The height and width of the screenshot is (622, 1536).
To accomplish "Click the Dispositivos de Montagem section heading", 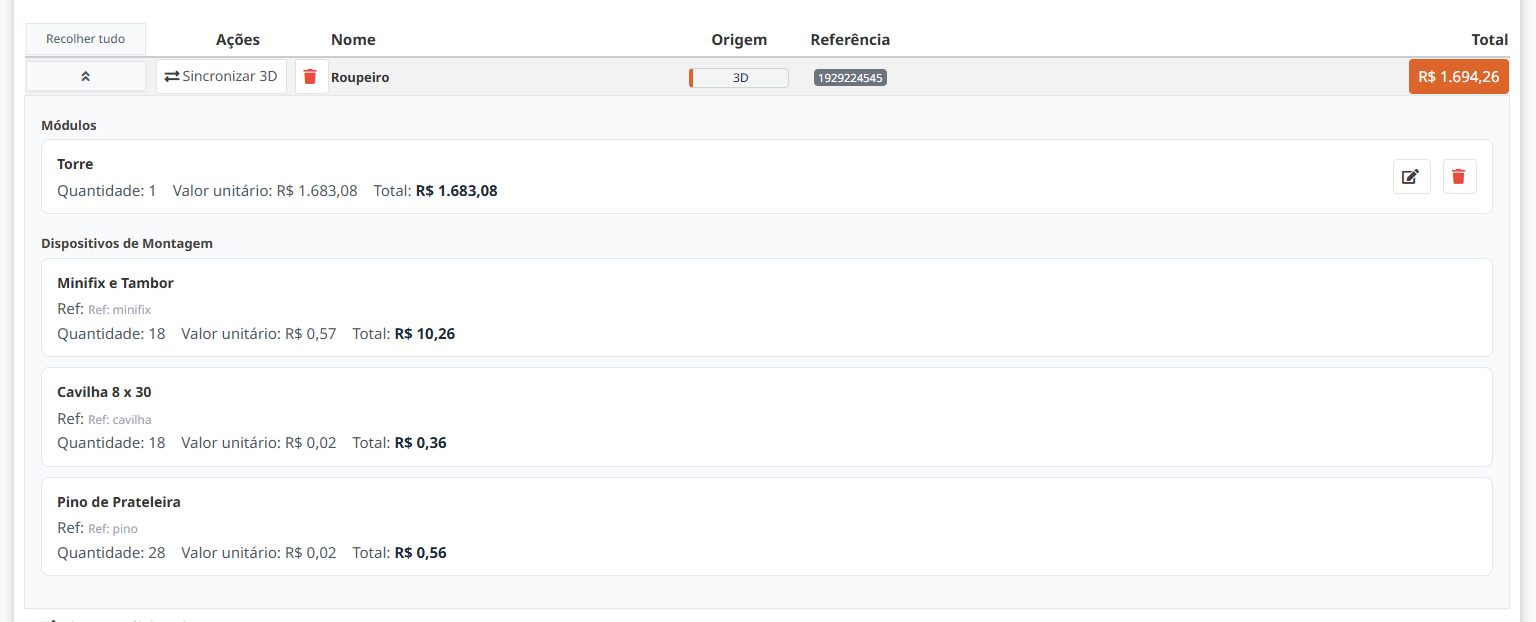I will tap(126, 243).
